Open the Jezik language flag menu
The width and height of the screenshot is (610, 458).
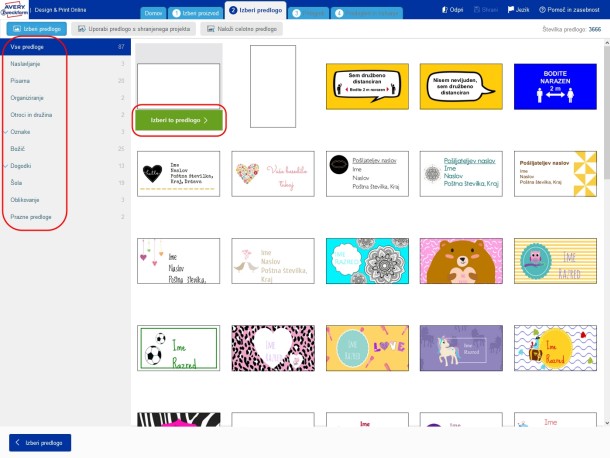pos(519,10)
